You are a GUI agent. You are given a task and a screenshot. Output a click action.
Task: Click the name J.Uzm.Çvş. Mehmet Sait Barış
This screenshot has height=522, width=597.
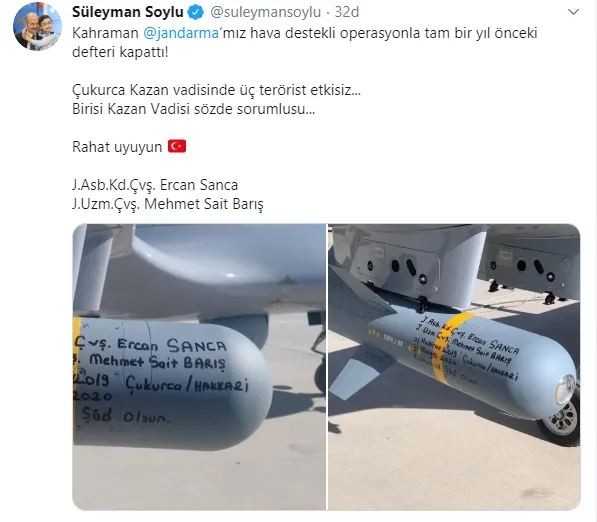[x=168, y=204]
